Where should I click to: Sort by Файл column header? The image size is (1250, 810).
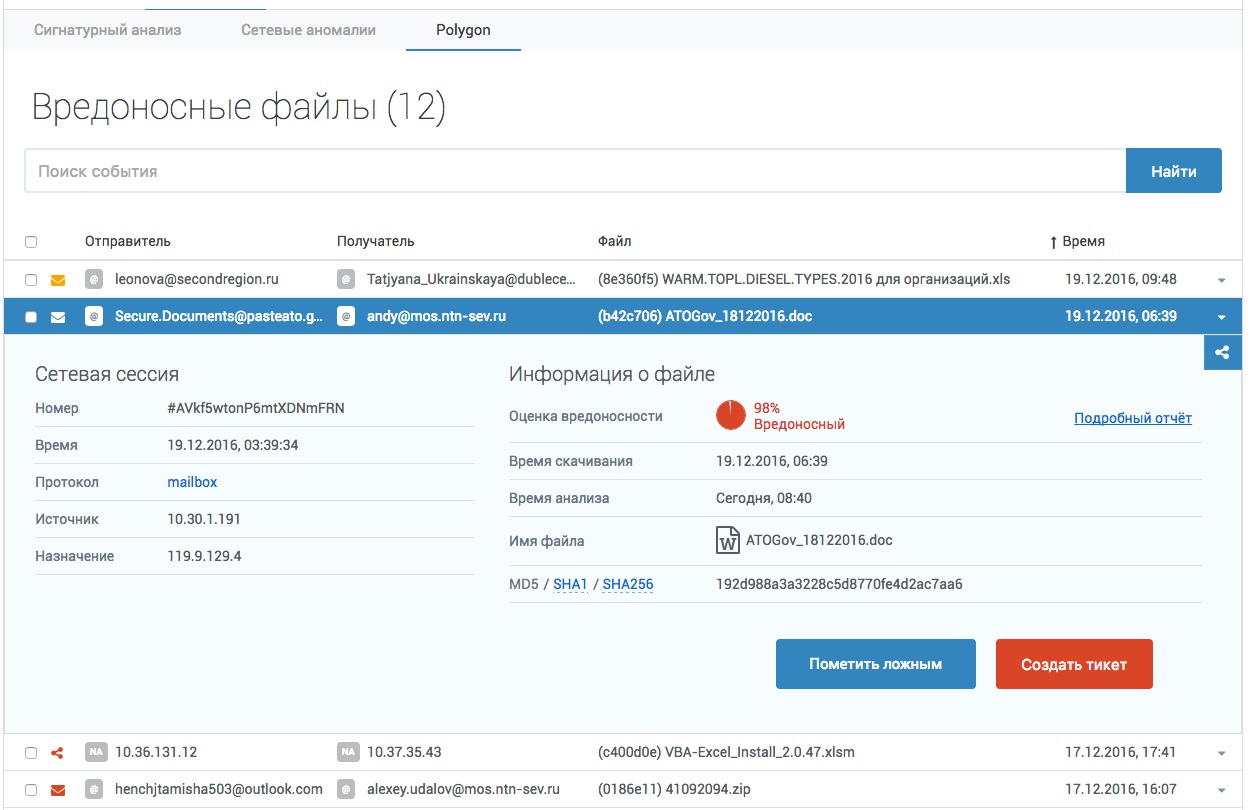[x=614, y=241]
